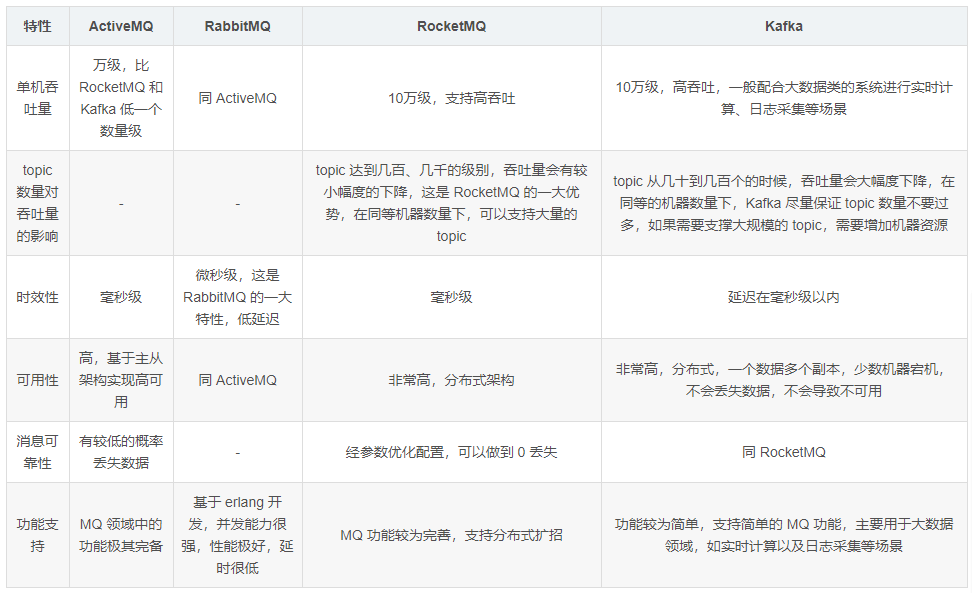Select the 消息可靠性 row label

[x=37, y=452]
